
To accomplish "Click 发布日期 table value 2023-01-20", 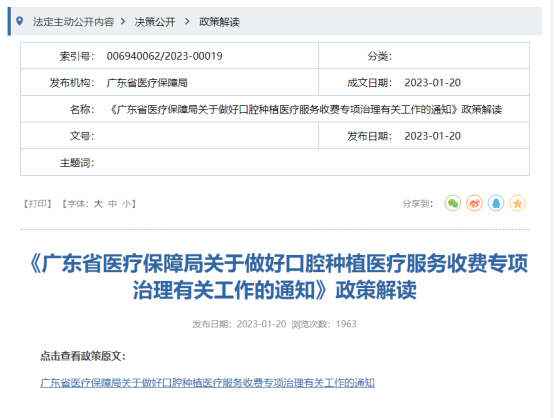I will 432,136.
